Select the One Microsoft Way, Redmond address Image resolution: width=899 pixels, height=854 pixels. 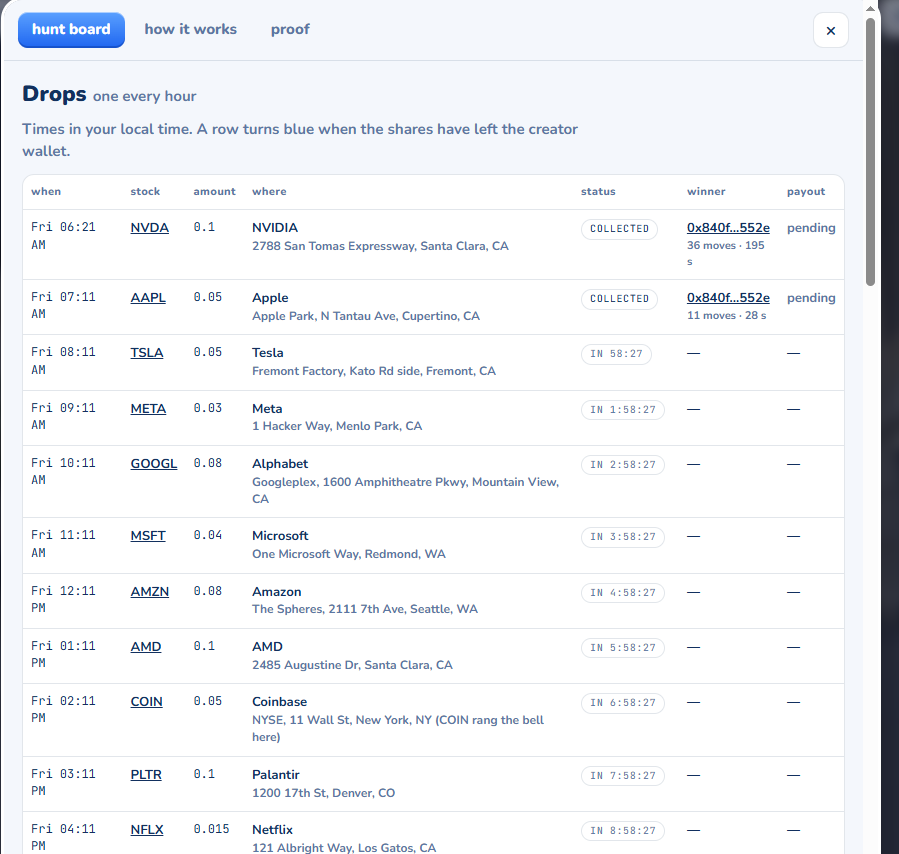coord(349,554)
